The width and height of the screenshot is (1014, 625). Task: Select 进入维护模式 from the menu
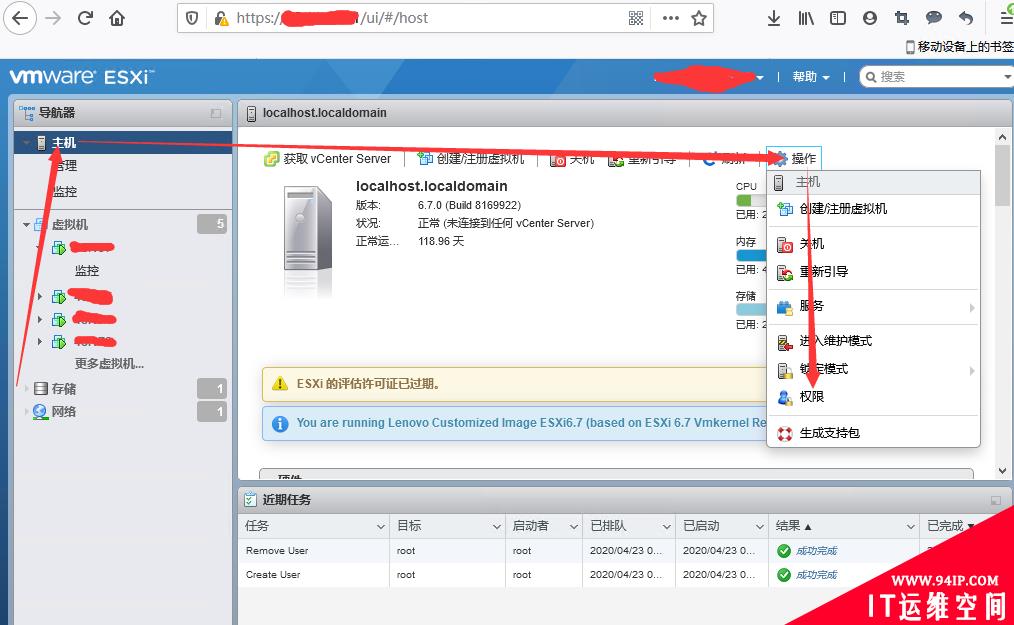pyautogui.click(x=873, y=341)
